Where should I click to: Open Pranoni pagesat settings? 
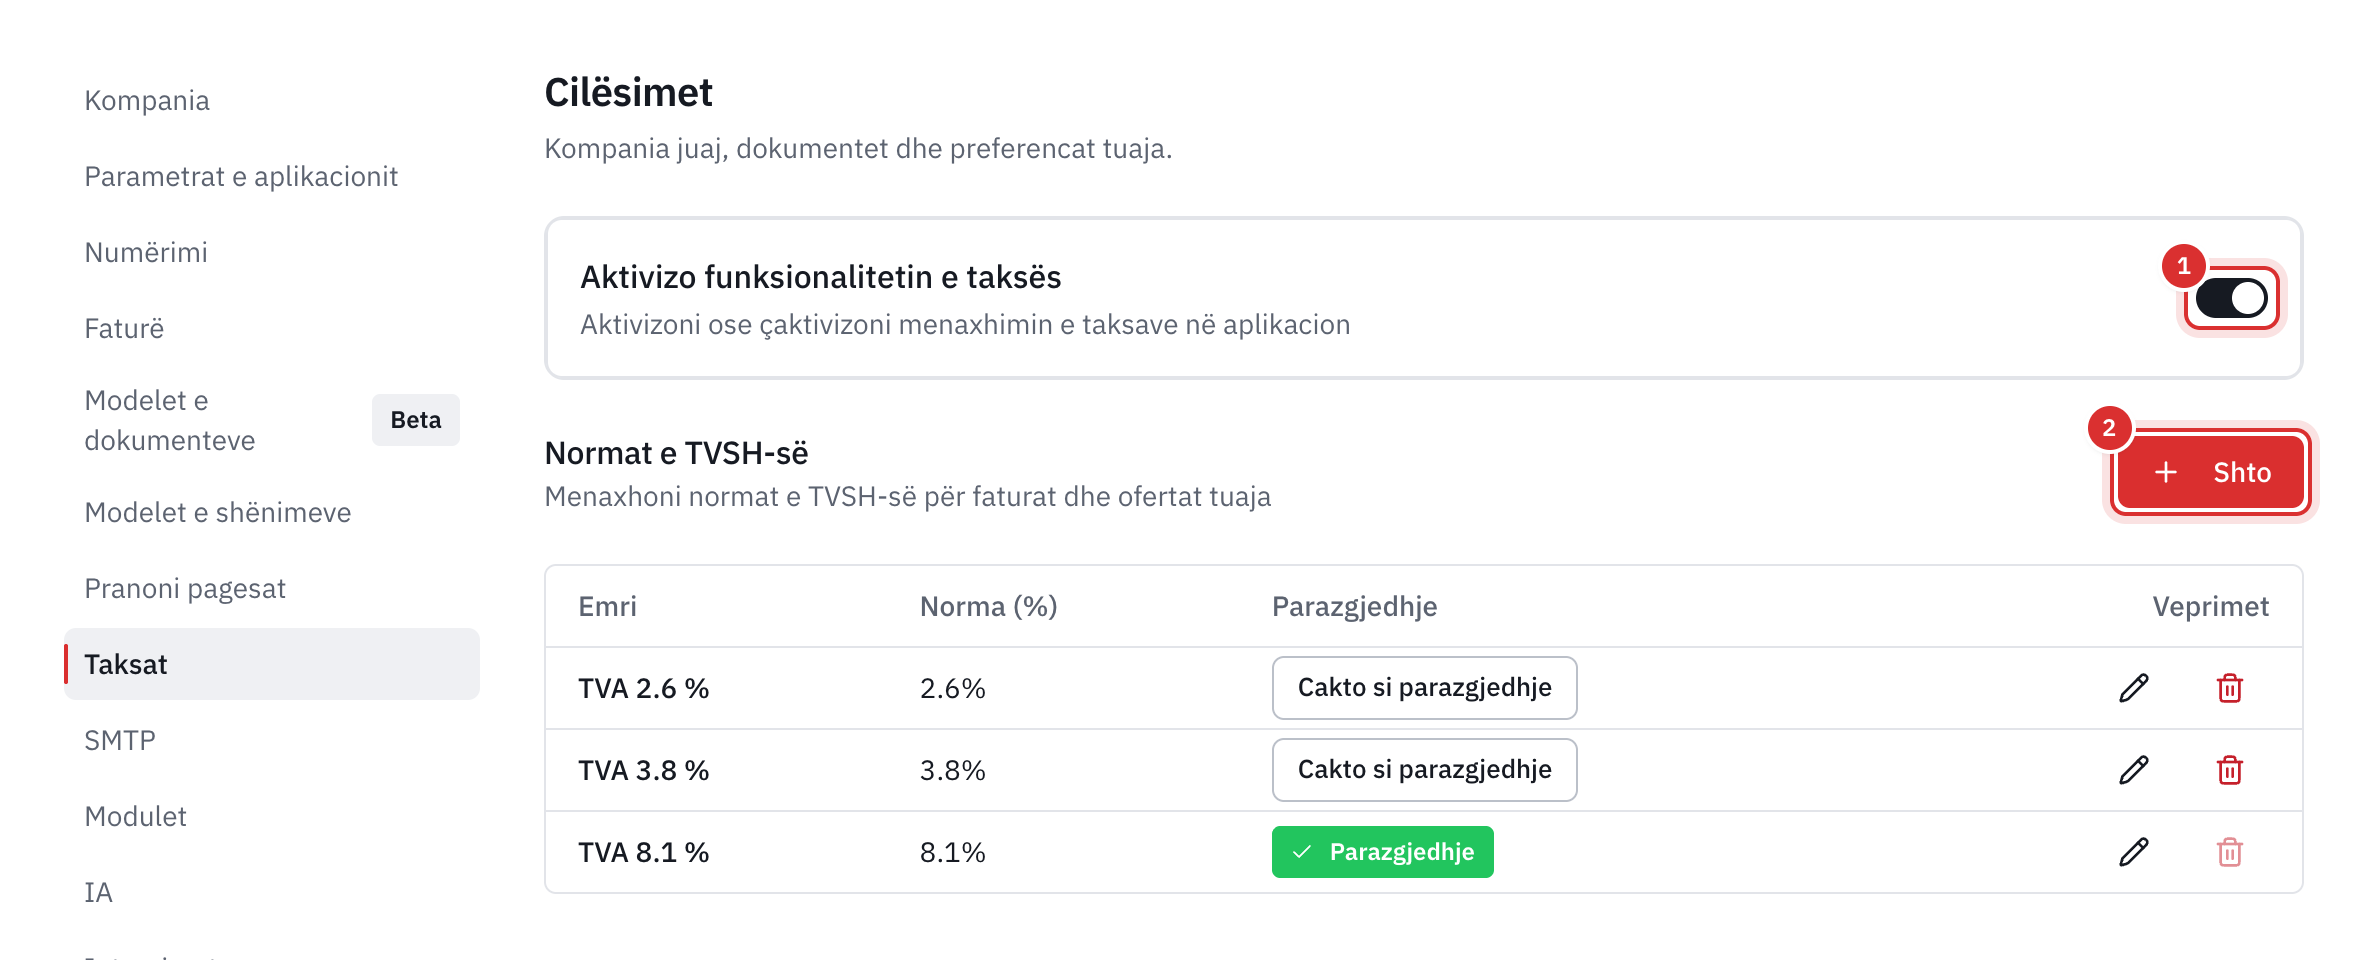tap(185, 588)
